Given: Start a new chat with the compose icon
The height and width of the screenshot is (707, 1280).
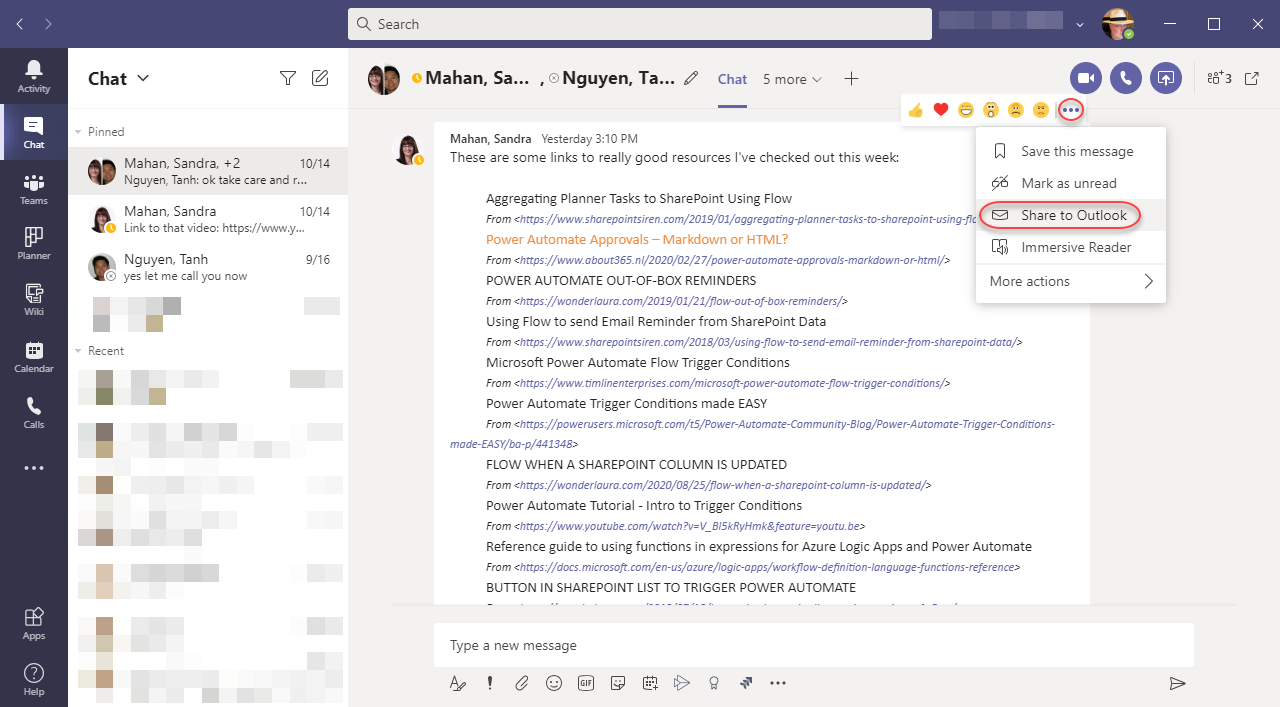Looking at the screenshot, I should coord(320,78).
